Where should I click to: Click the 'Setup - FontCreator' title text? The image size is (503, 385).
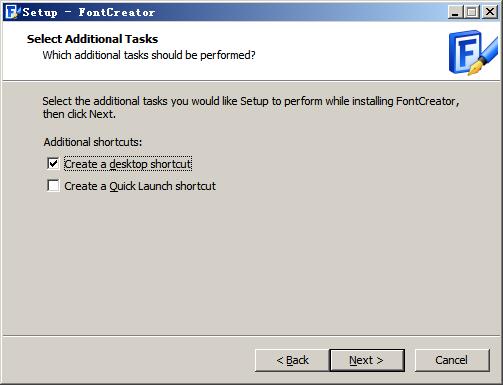pyautogui.click(x=89, y=13)
